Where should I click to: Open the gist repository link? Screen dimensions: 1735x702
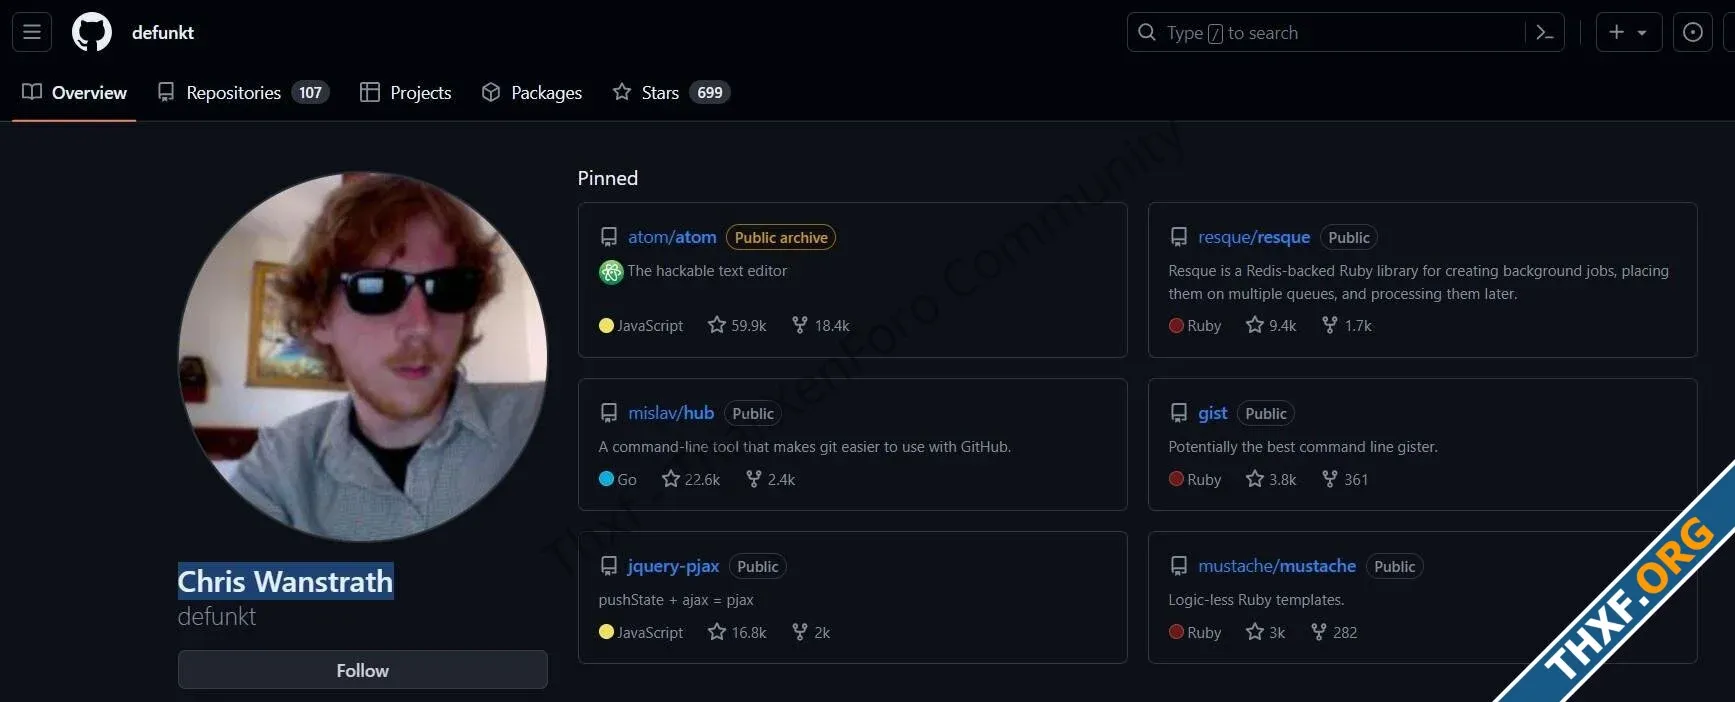(x=1213, y=413)
